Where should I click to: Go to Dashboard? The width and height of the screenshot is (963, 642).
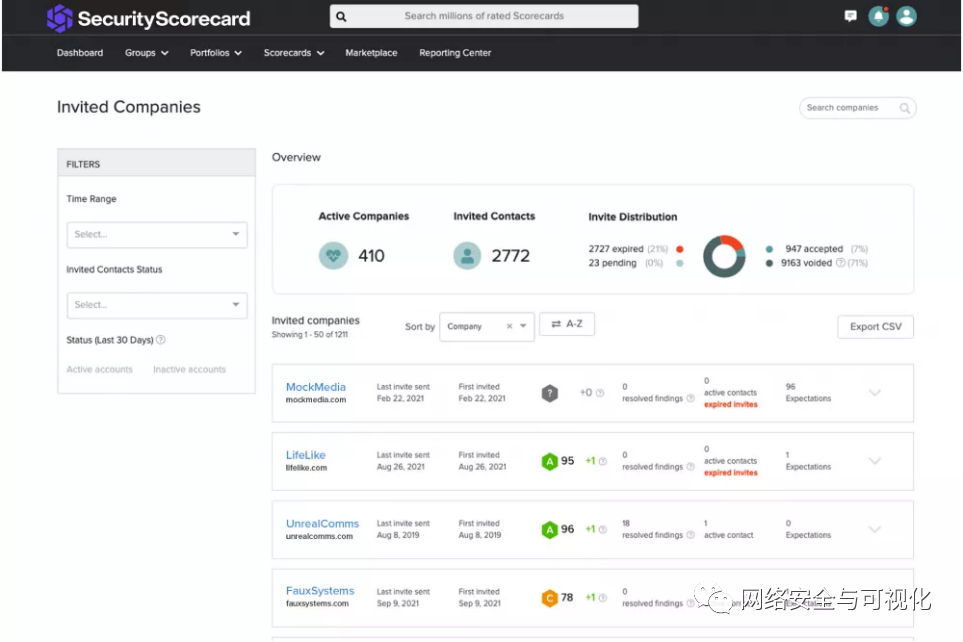80,53
